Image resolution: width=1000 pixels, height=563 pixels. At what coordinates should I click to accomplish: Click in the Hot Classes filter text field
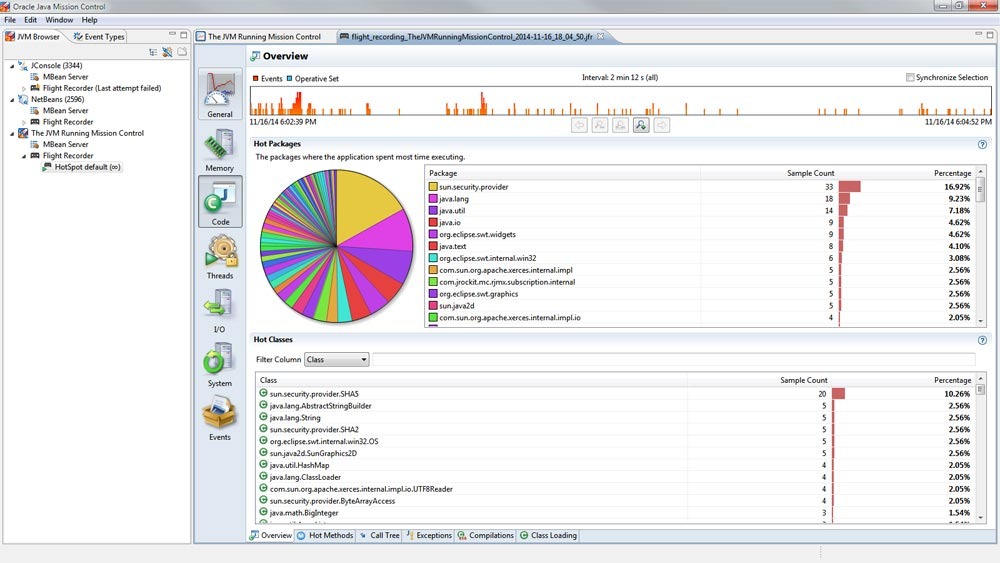[673, 360]
